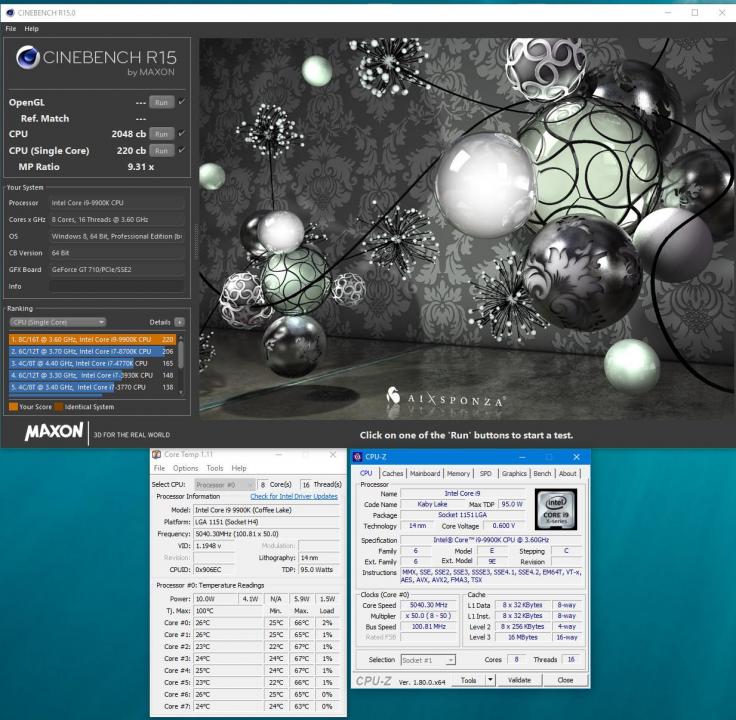This screenshot has width=736, height=720.
Task: Switch to CPU tab in CPU-Z
Action: click(x=366, y=473)
